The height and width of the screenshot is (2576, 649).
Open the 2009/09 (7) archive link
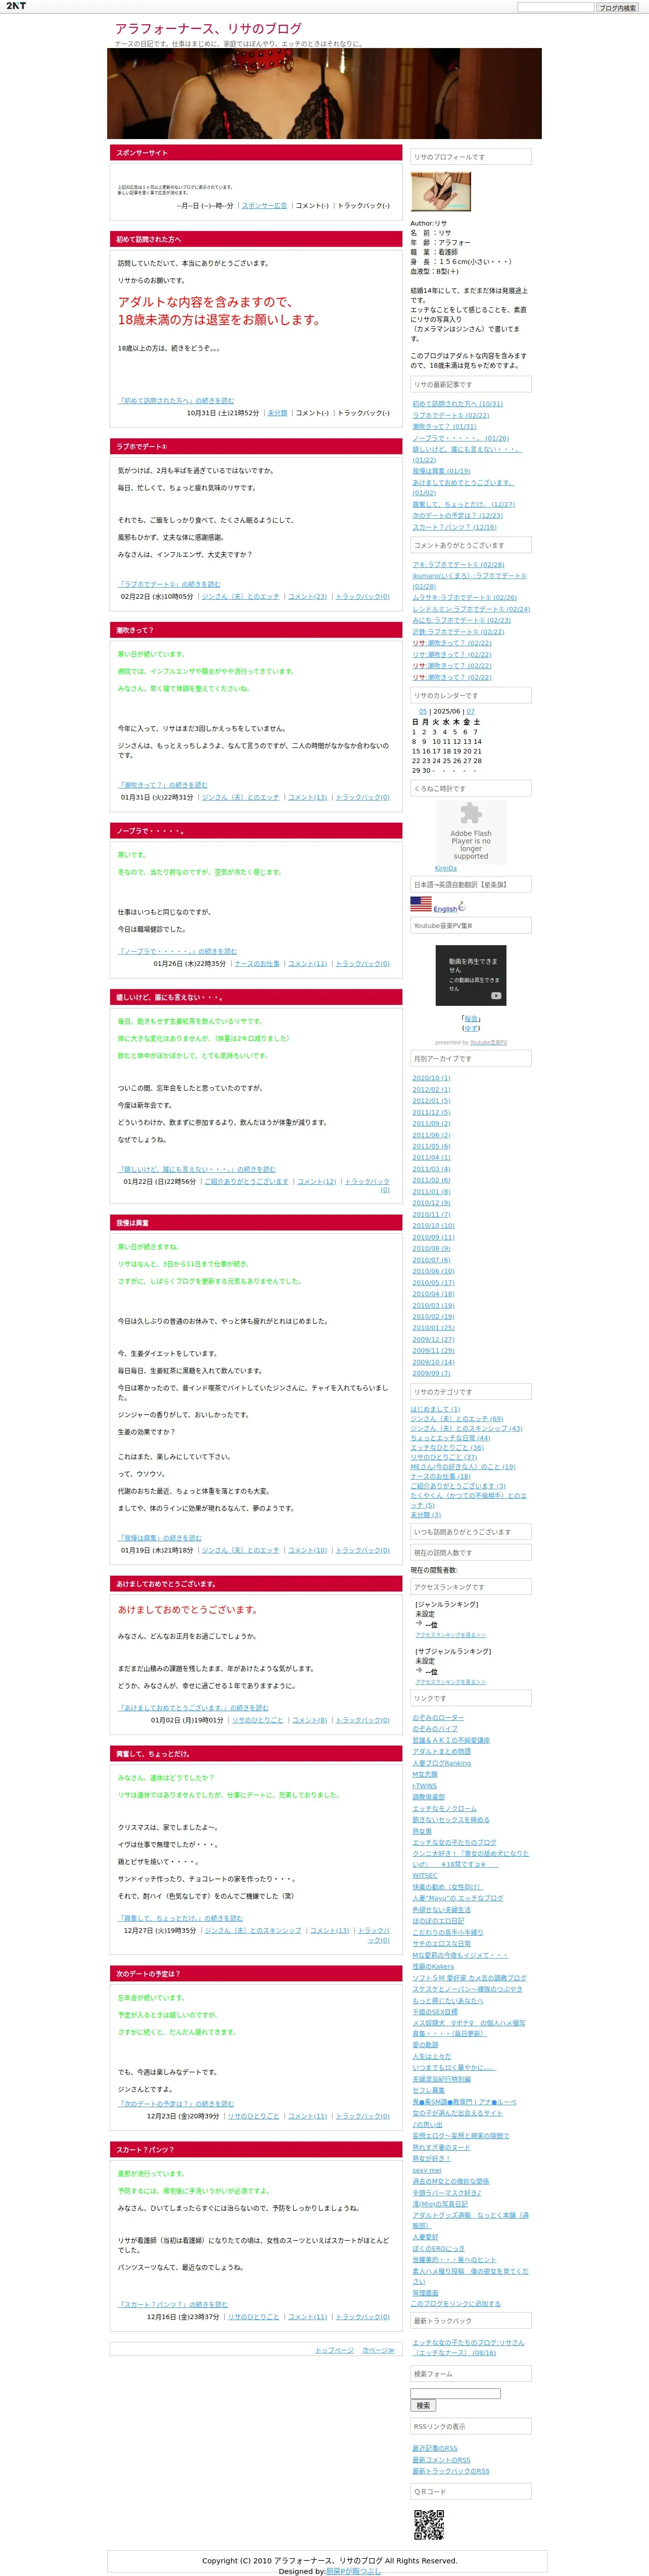(x=431, y=1373)
